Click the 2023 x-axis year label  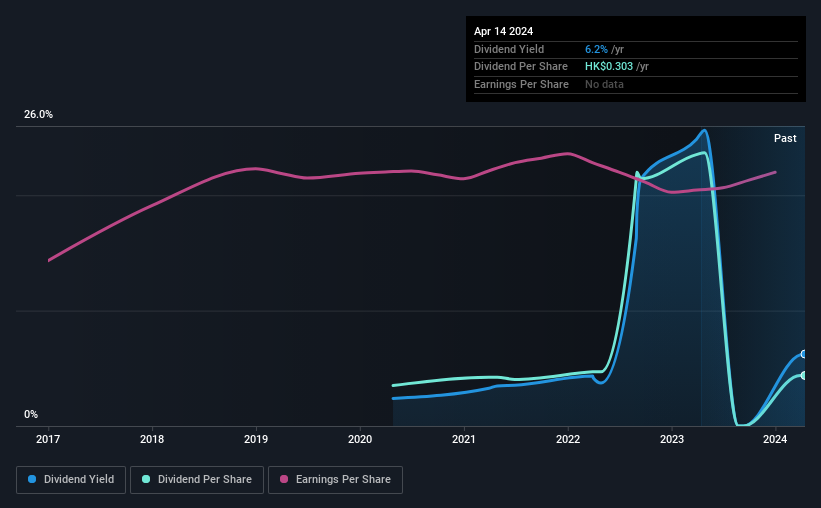(672, 438)
